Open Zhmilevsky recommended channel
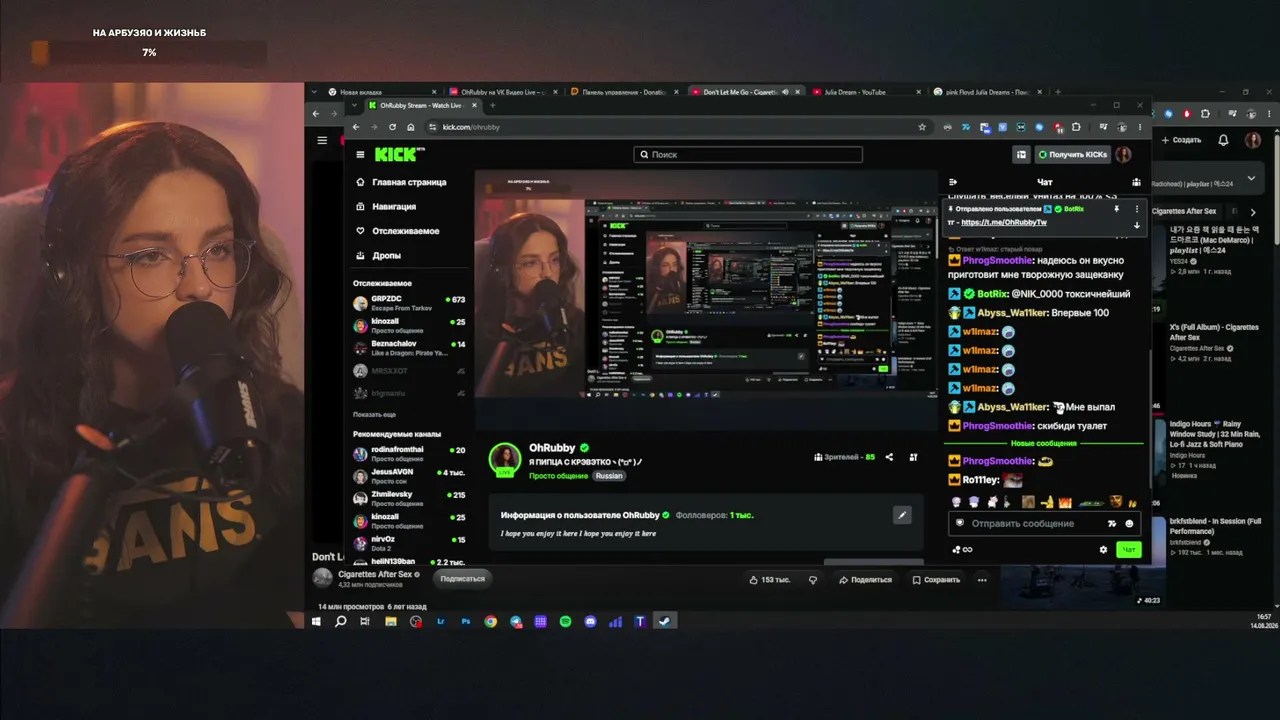 (x=410, y=498)
